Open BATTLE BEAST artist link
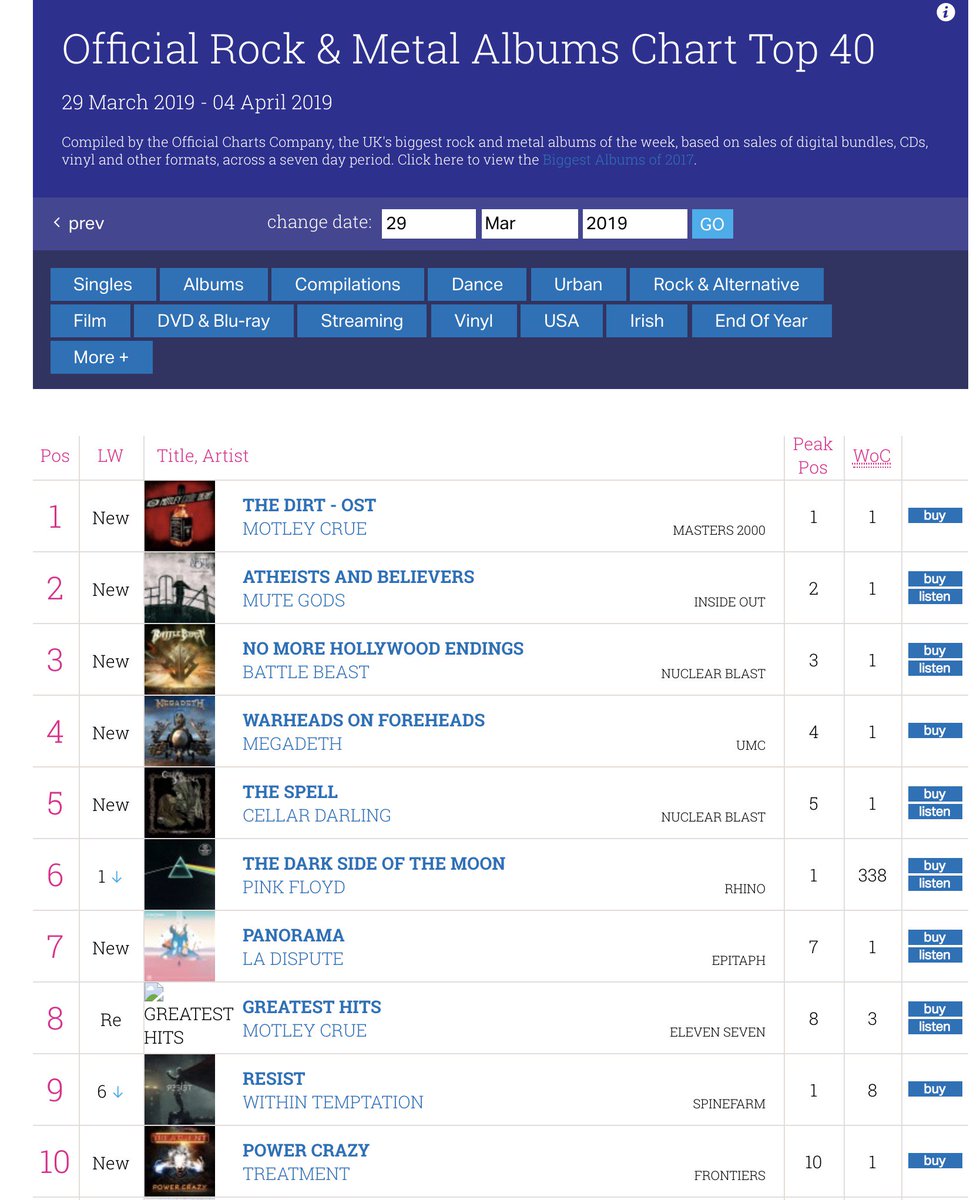Image resolution: width=980 pixels, height=1200 pixels. 306,673
